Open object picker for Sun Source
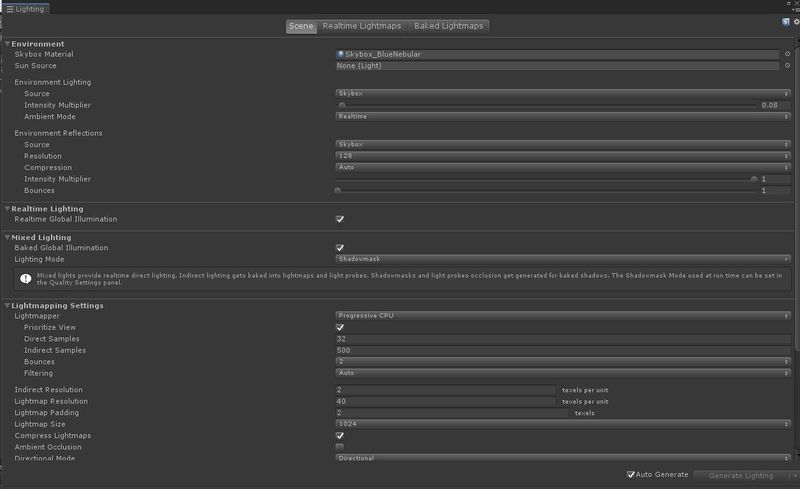Screen dimensions: 800x489 (787, 66)
